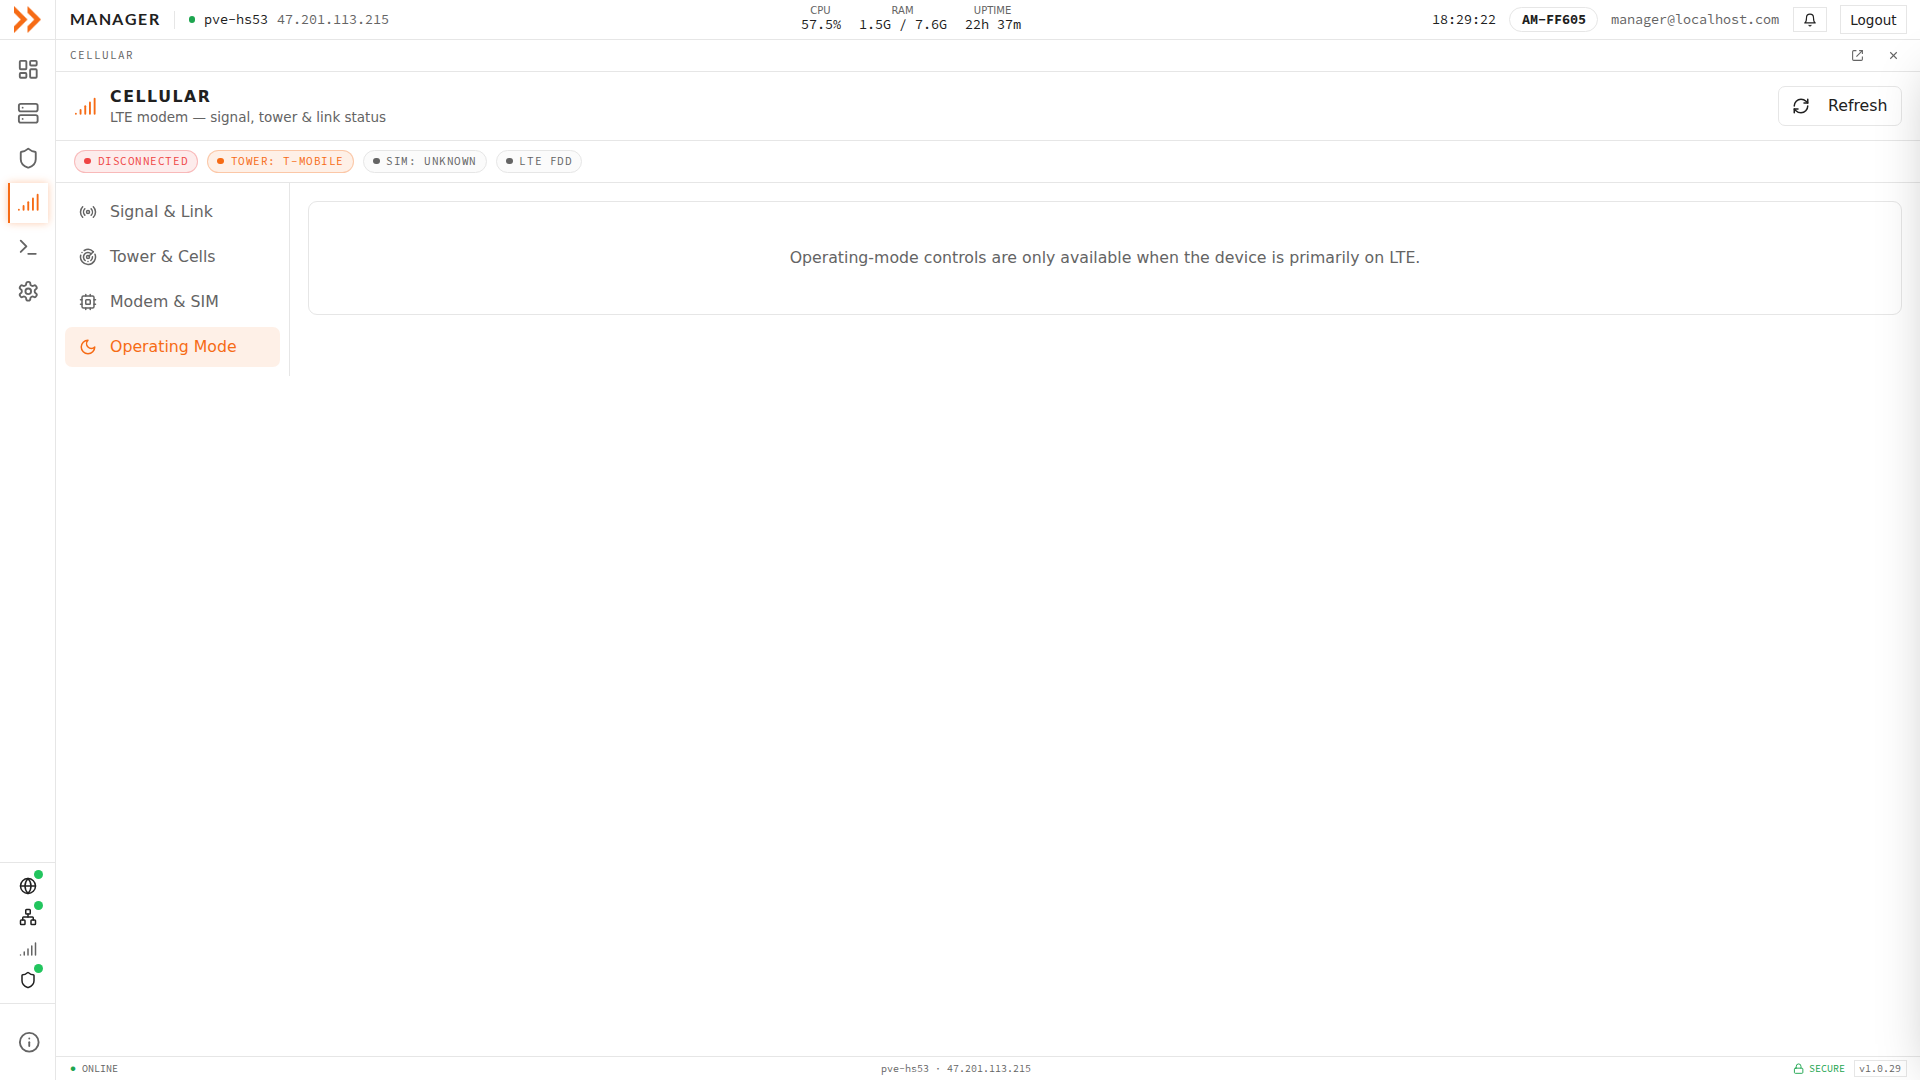Click the notifications bell icon

point(1810,20)
